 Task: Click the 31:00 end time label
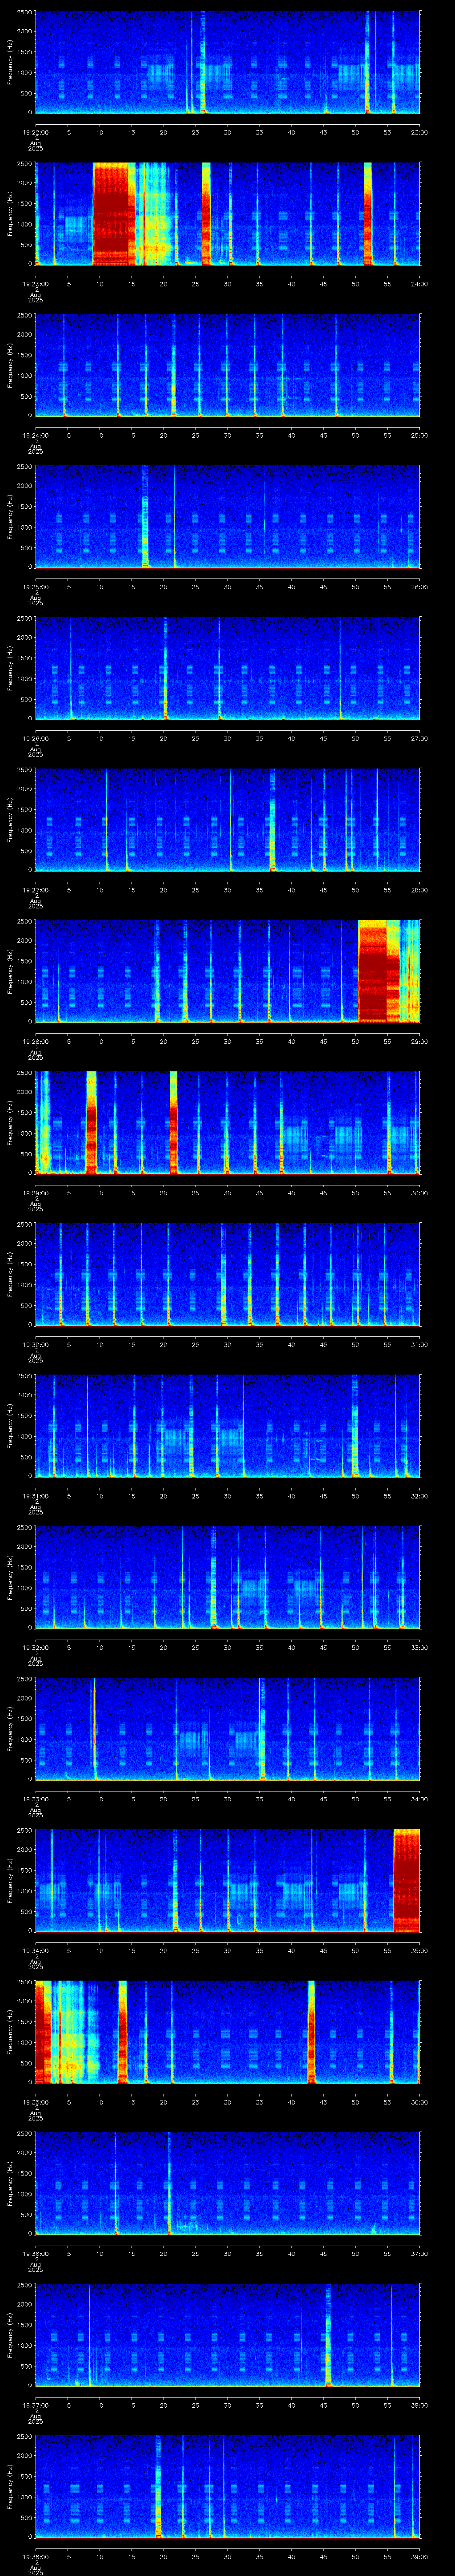(x=419, y=1344)
